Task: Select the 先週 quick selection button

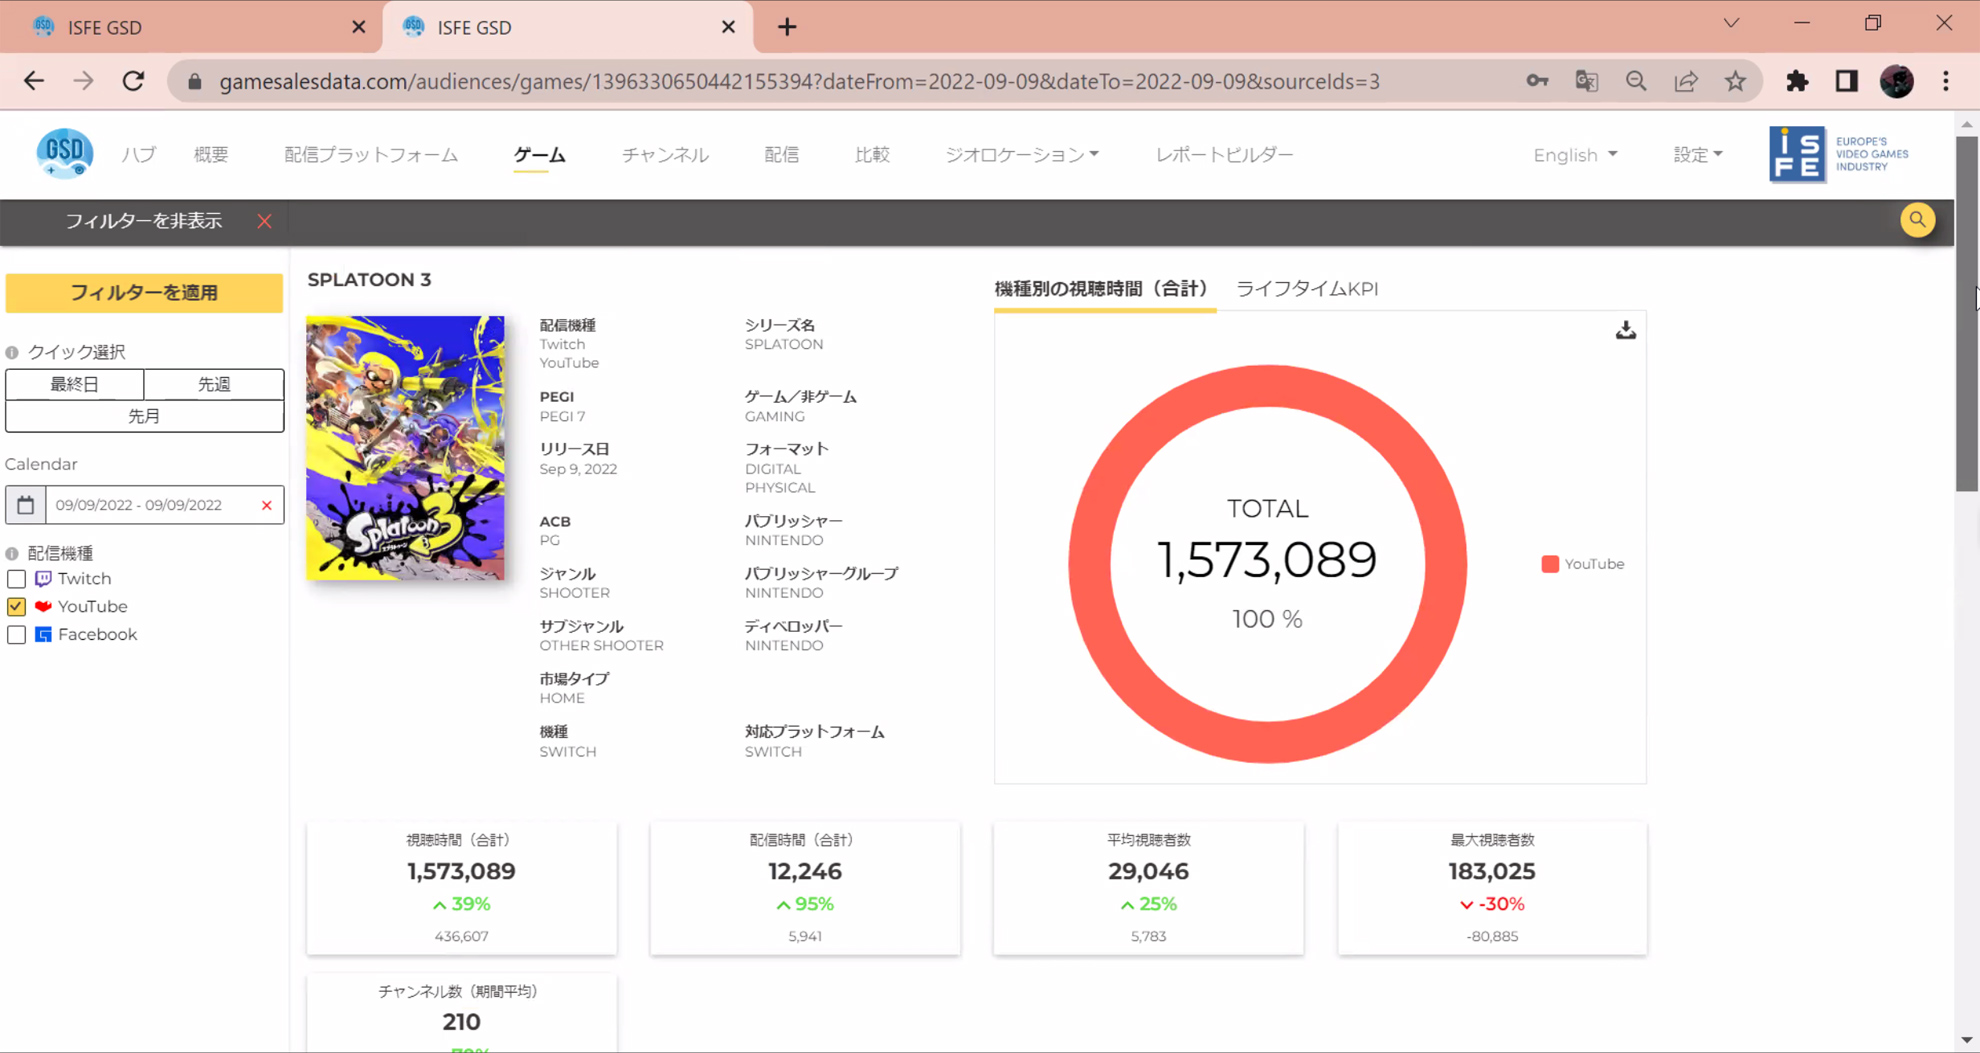Action: 214,384
